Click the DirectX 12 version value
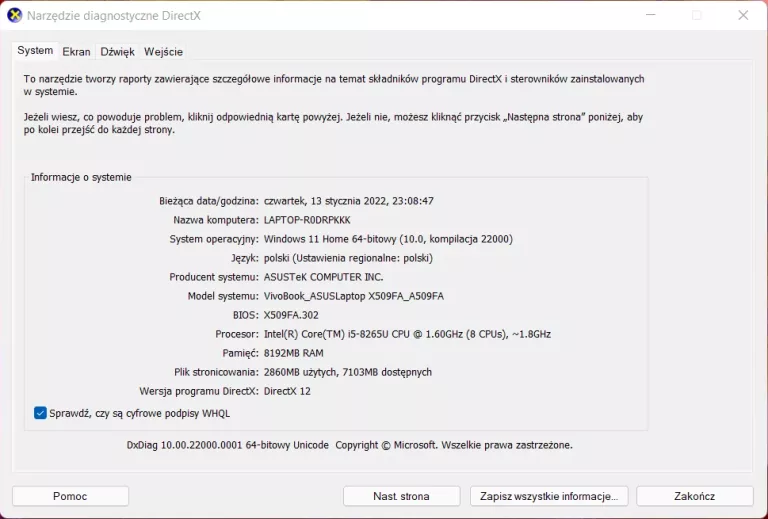Image resolution: width=768 pixels, height=519 pixels. coord(287,391)
